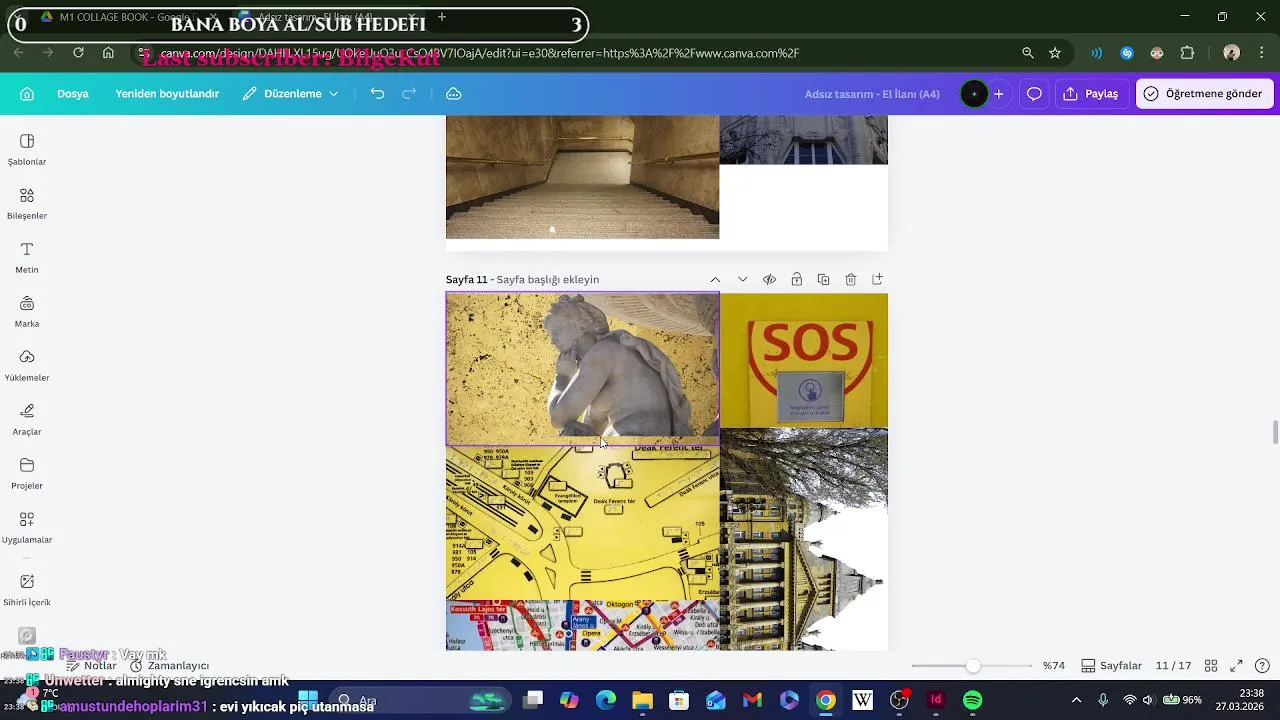Open a new browser tab

(441, 17)
